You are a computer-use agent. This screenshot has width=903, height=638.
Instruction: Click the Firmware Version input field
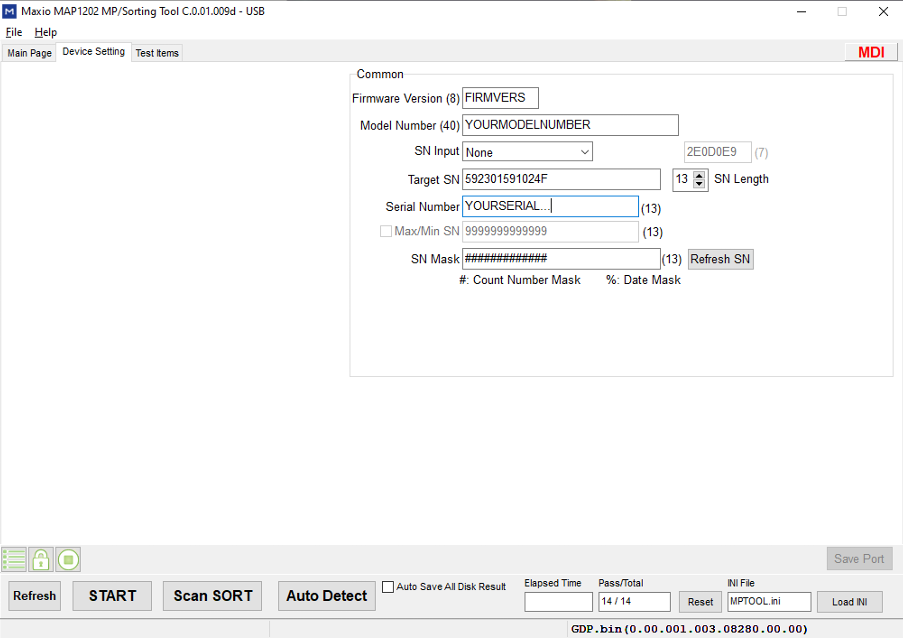[500, 98]
